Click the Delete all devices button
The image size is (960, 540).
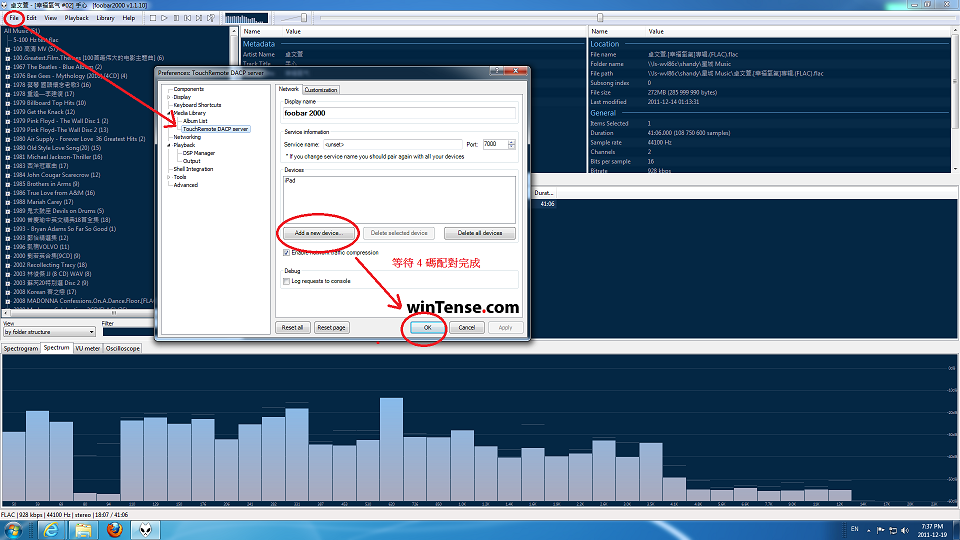pyautogui.click(x=479, y=233)
